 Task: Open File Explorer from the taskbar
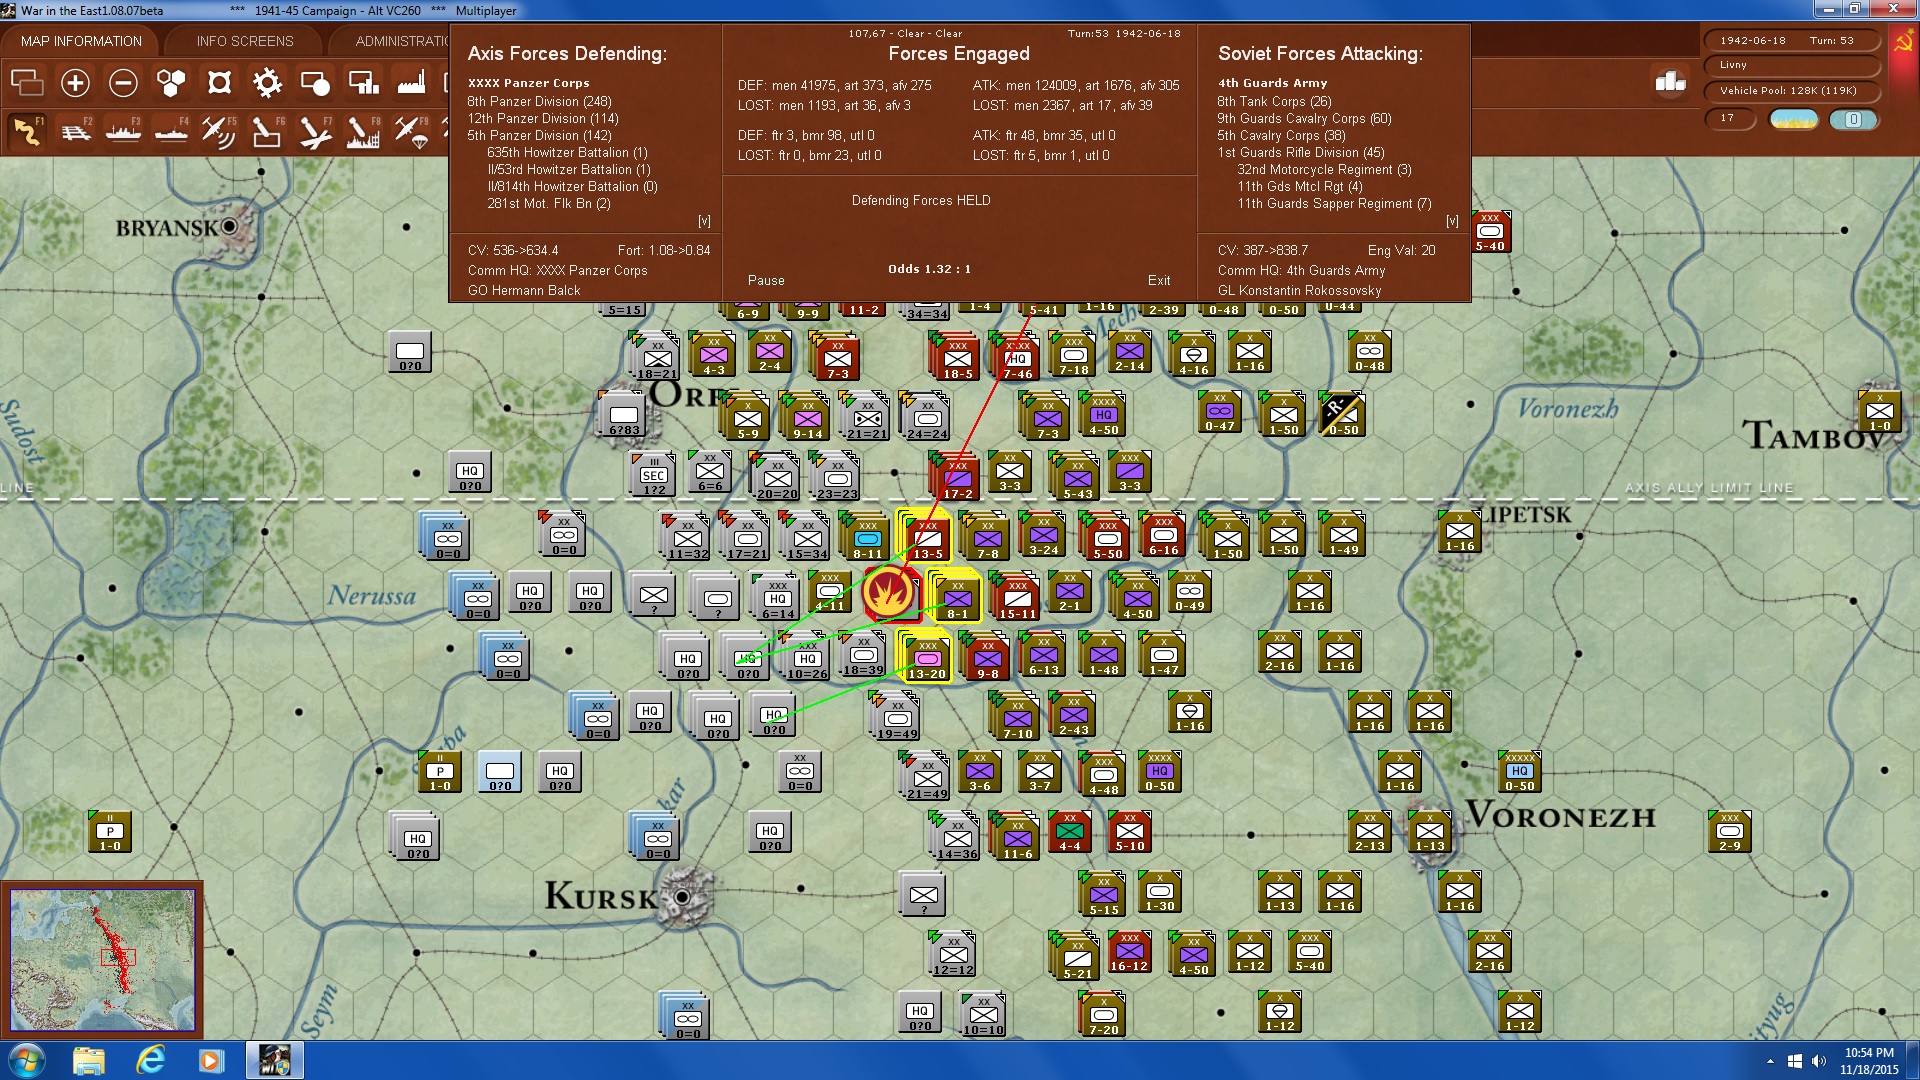(x=89, y=1060)
